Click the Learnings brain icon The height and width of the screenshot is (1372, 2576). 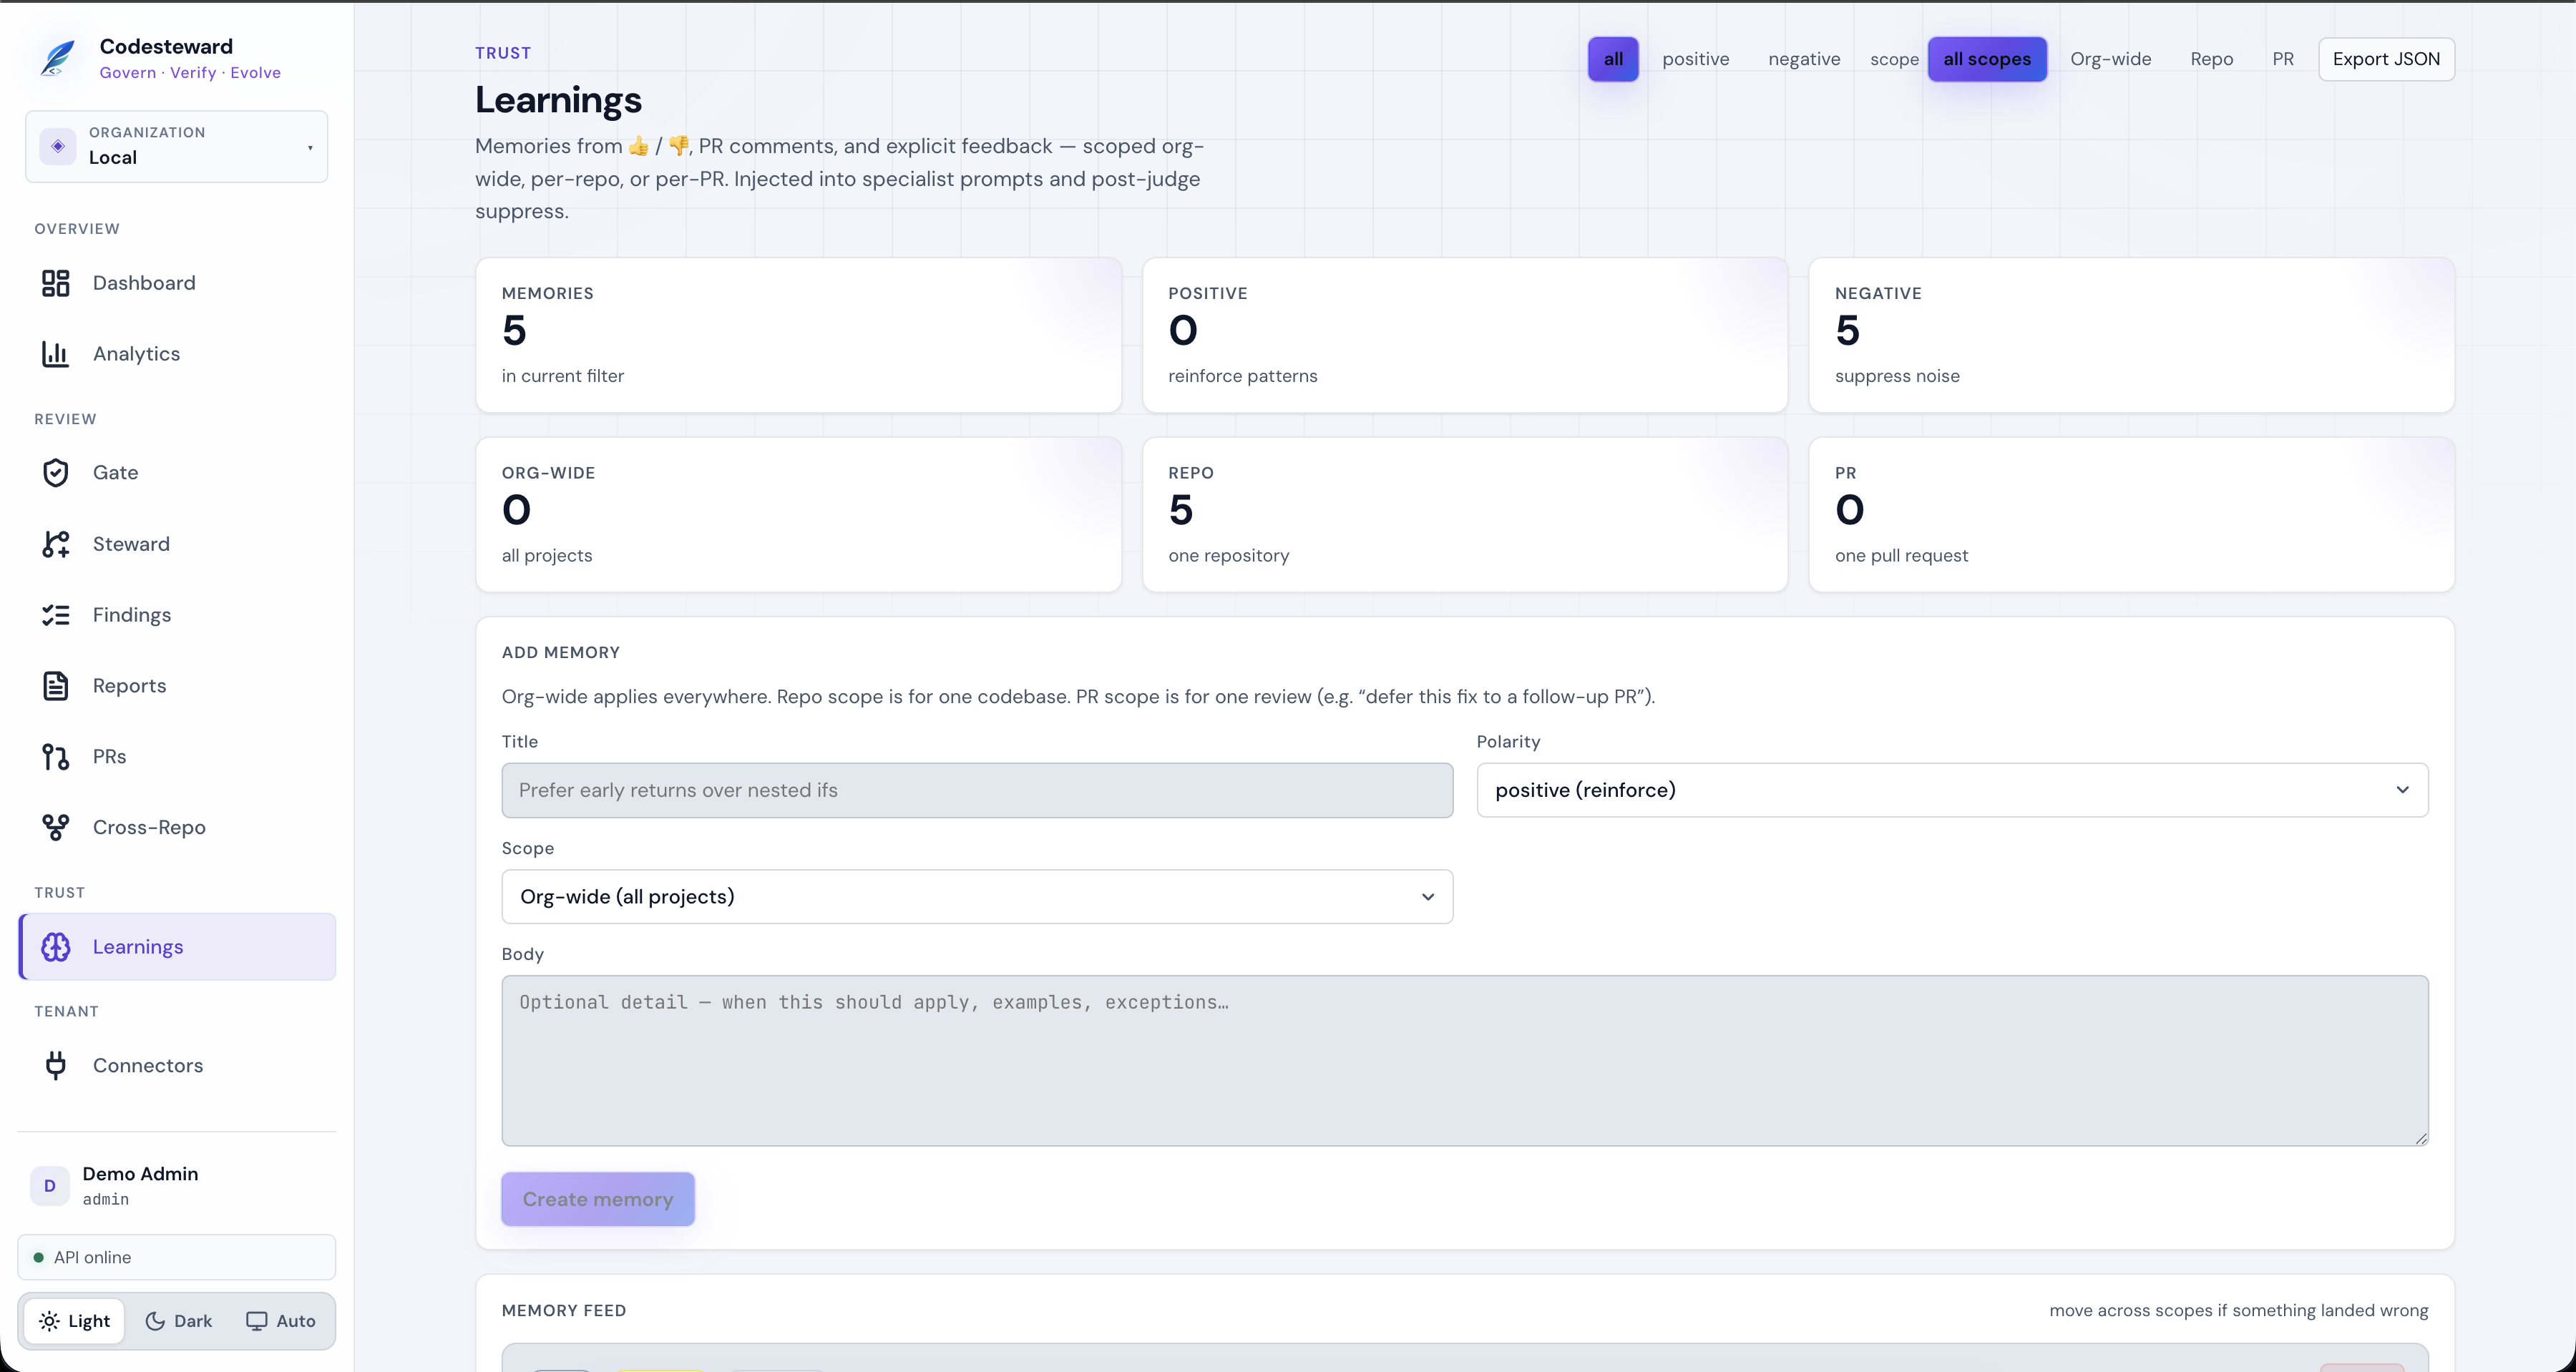click(56, 947)
